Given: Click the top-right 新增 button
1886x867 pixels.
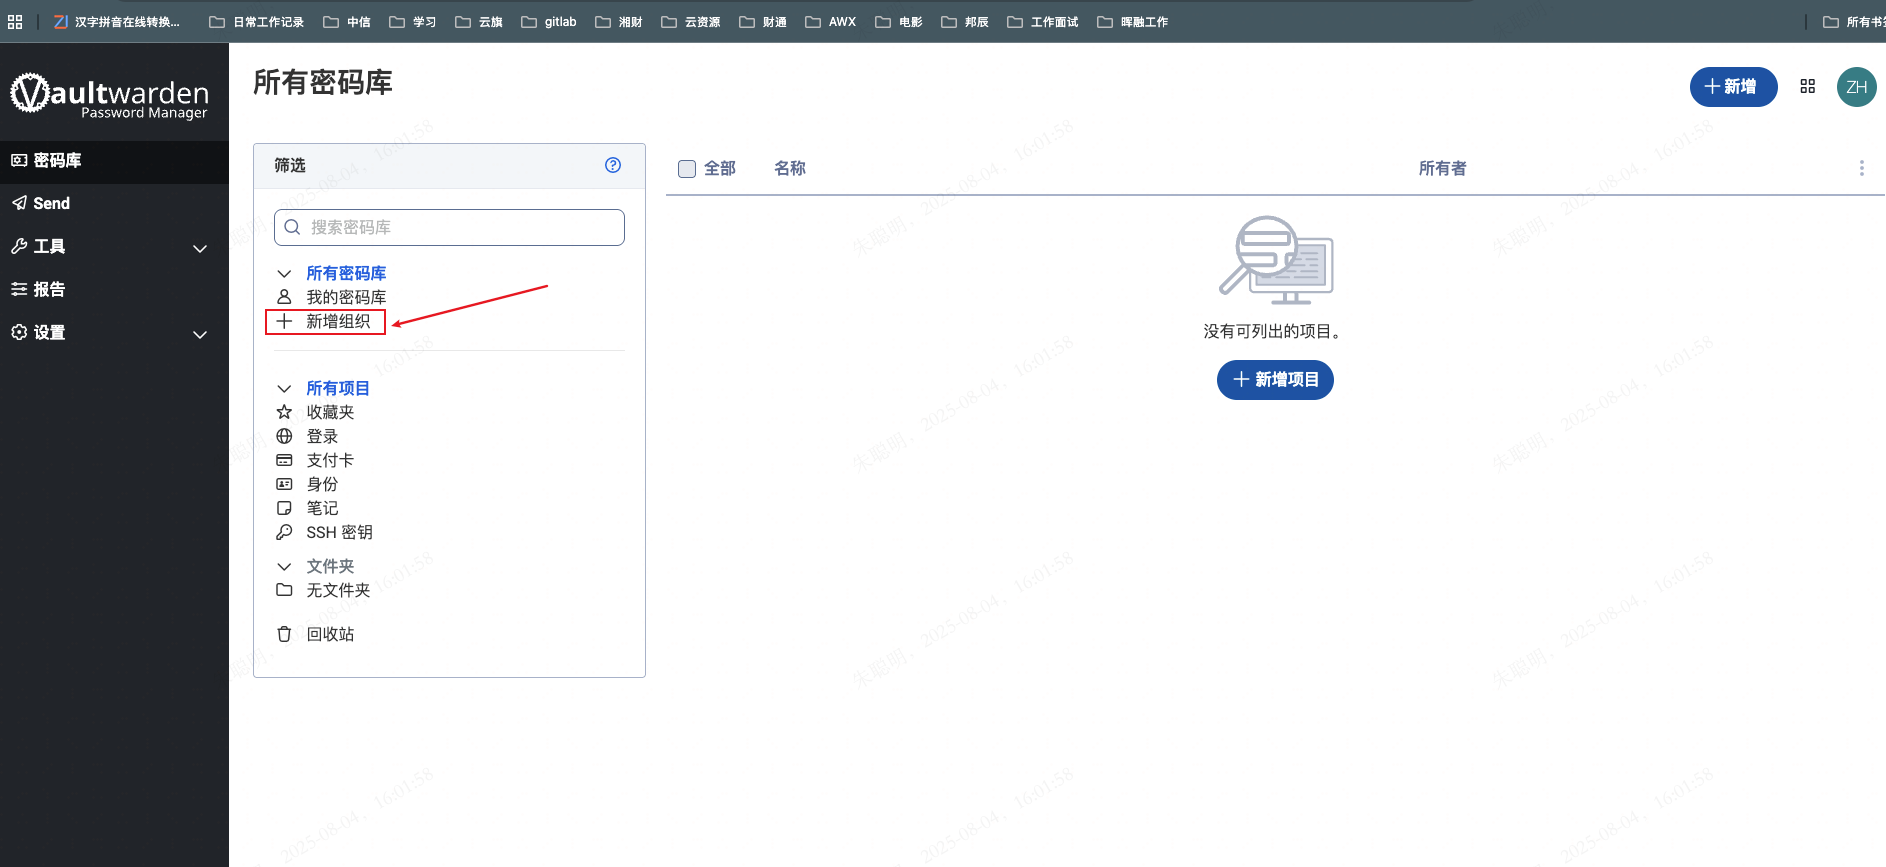Looking at the screenshot, I should (1732, 87).
